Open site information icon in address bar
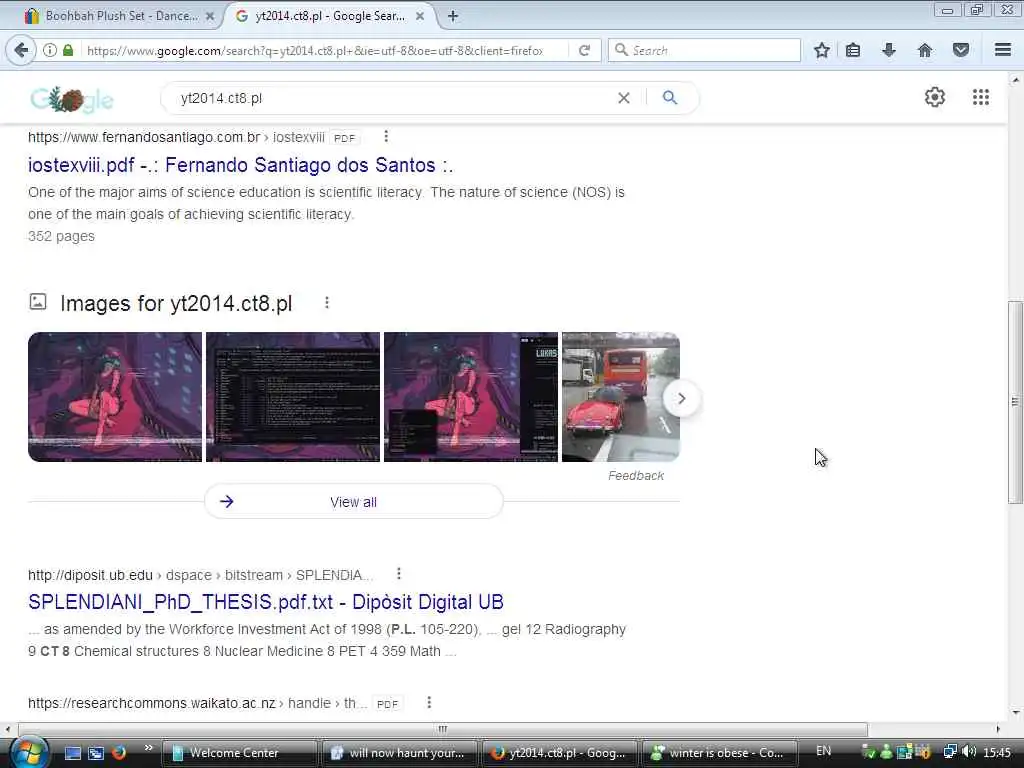The width and height of the screenshot is (1024, 768). 50,50
